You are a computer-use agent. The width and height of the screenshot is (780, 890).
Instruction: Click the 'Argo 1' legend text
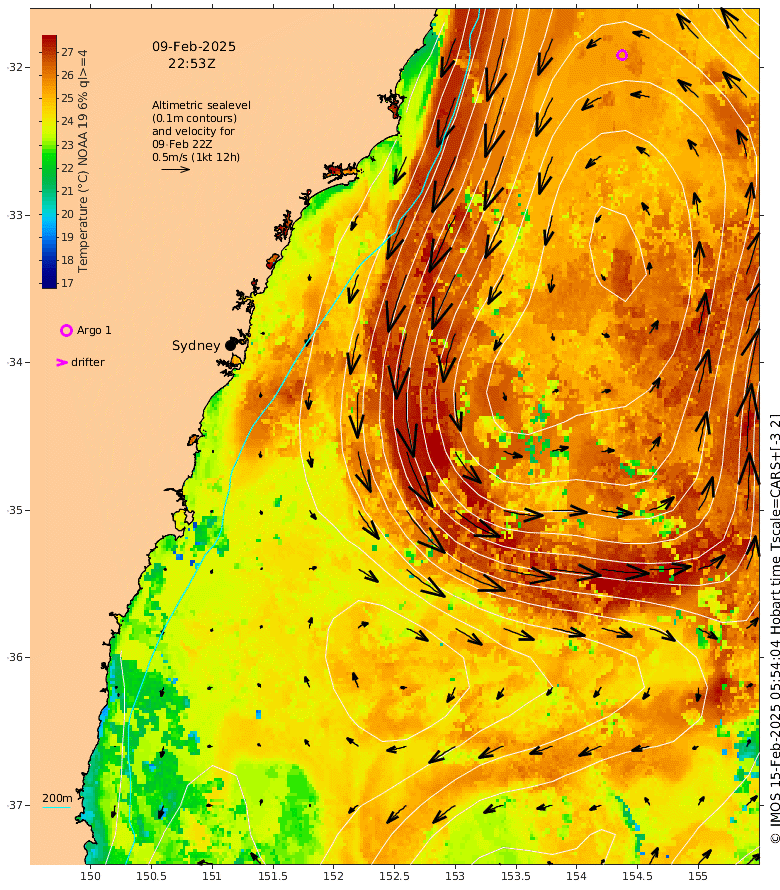(x=94, y=330)
